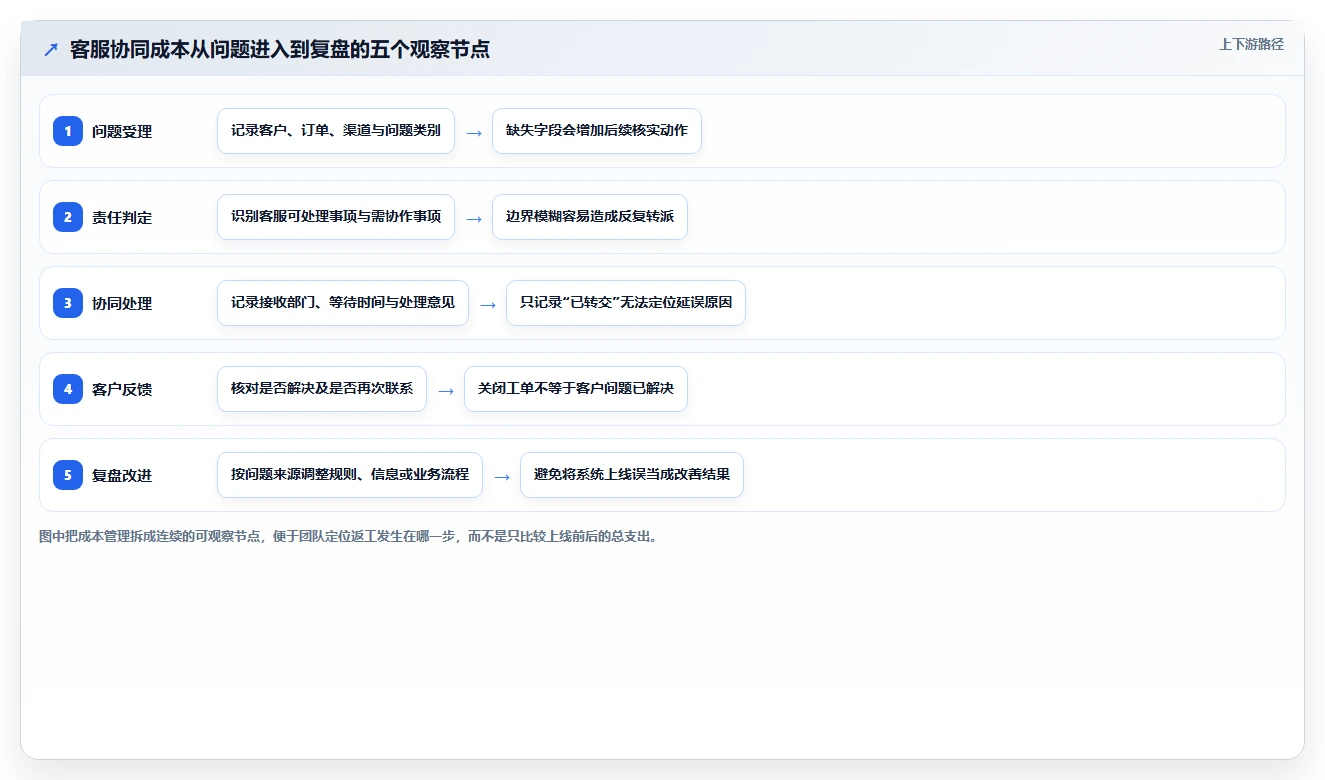Viewport: 1325px width, 780px height.
Task: Click the step number 2 badge
Action: (x=68, y=217)
